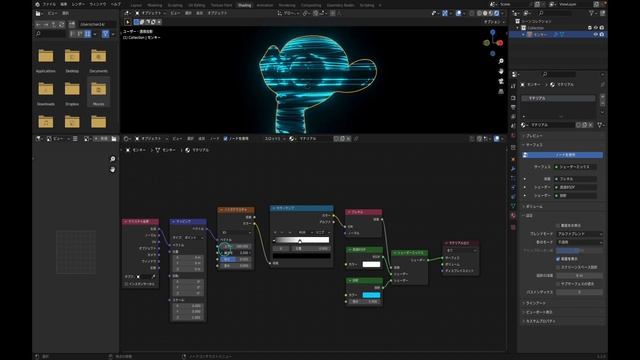Select solid viewport shading

coord(485,13)
